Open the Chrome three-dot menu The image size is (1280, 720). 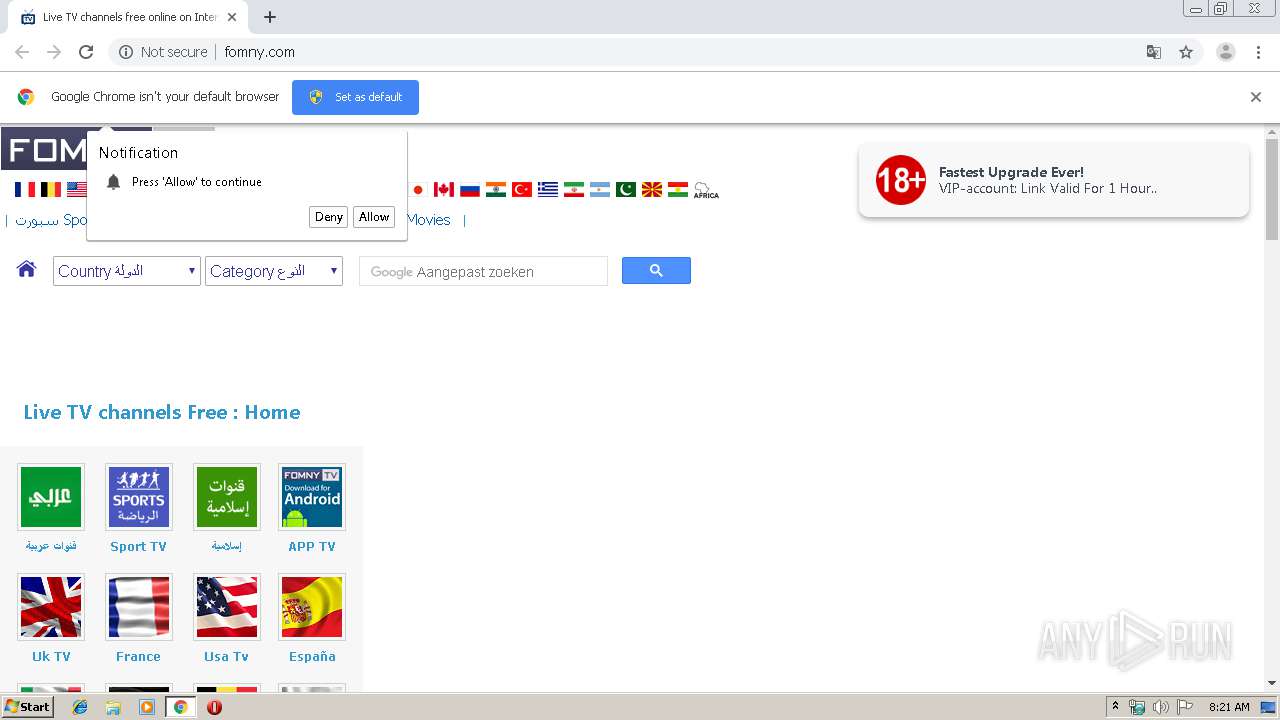click(x=1259, y=52)
